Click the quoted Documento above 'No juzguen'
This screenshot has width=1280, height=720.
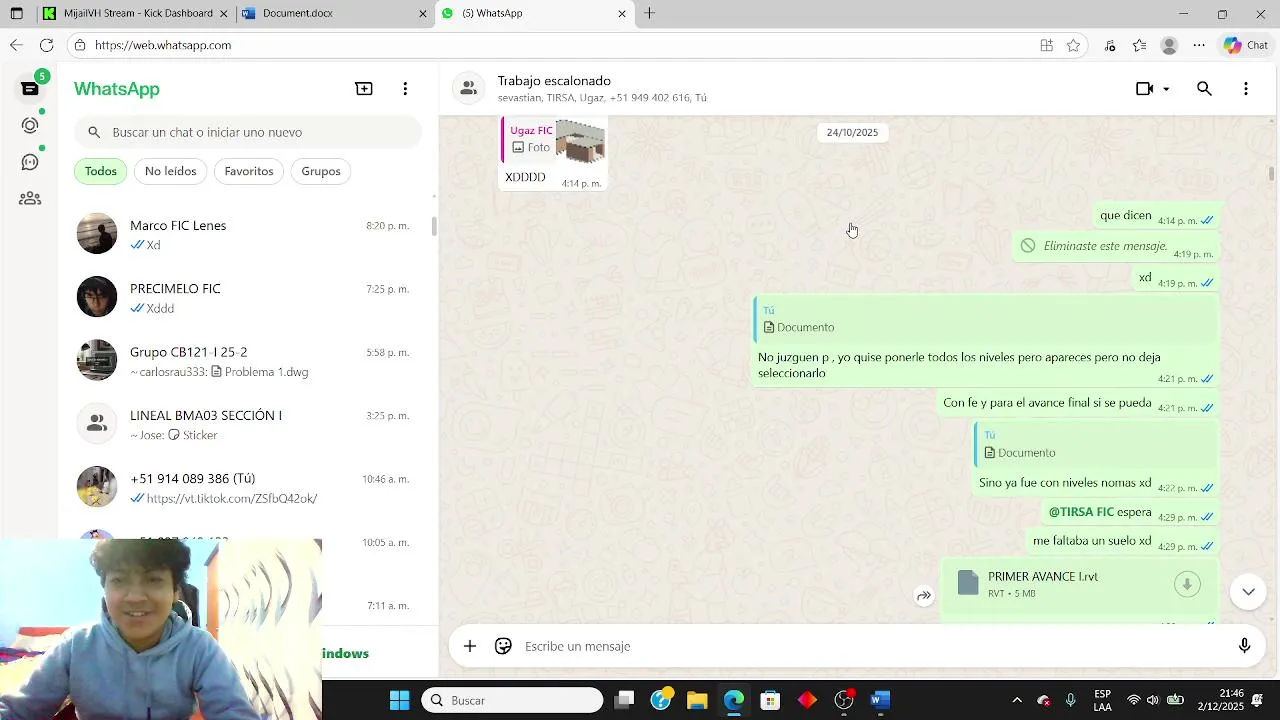tap(985, 319)
